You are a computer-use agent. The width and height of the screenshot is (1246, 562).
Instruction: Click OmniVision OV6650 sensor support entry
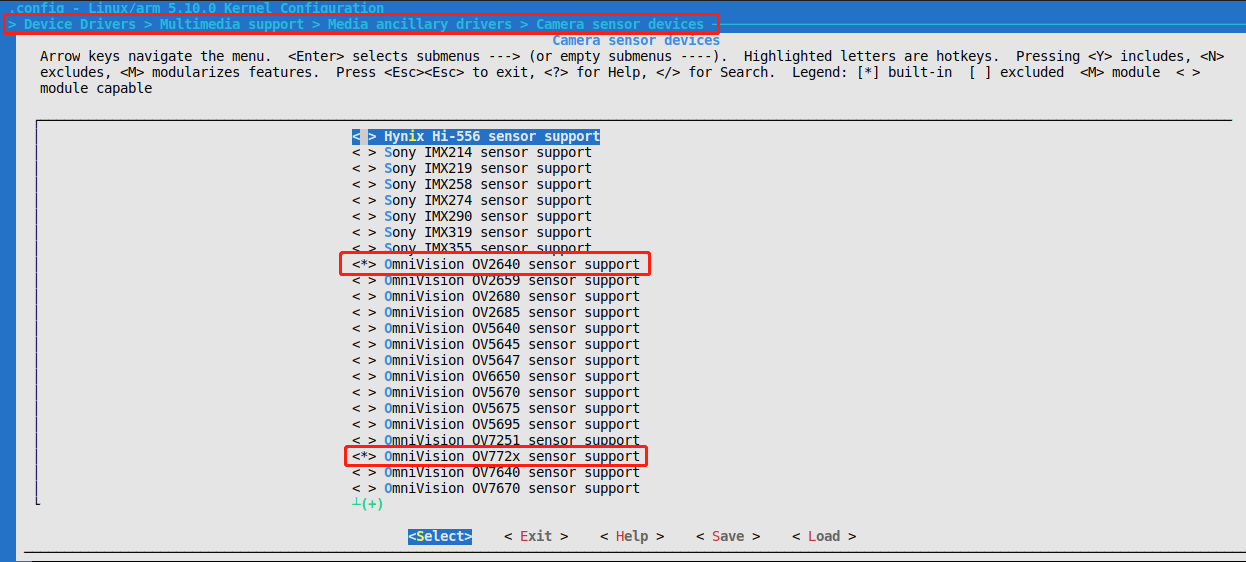coord(496,376)
